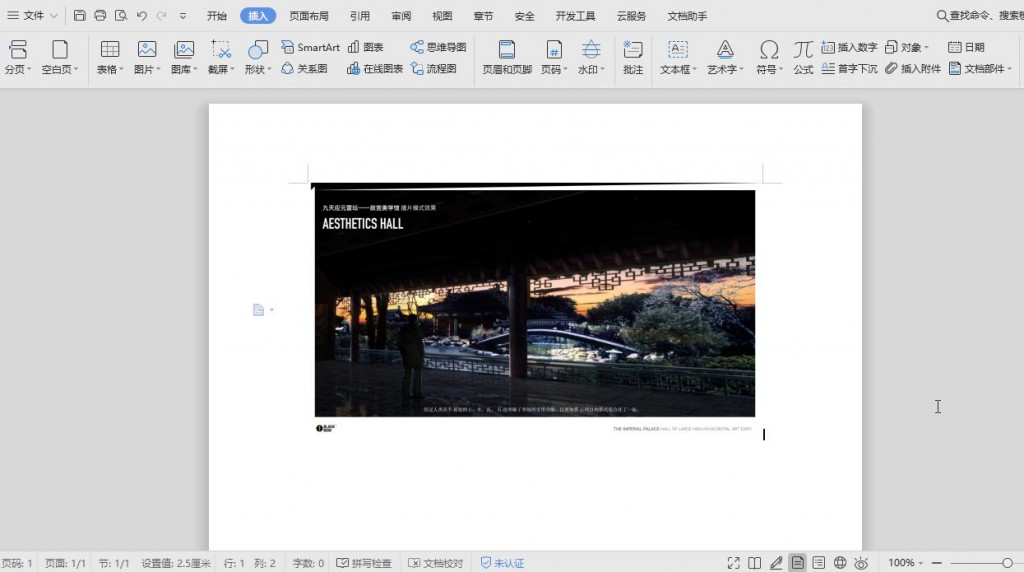Select the Aesthetics Hall picture in document
Screen dimensions: 1024x572
[535, 310]
